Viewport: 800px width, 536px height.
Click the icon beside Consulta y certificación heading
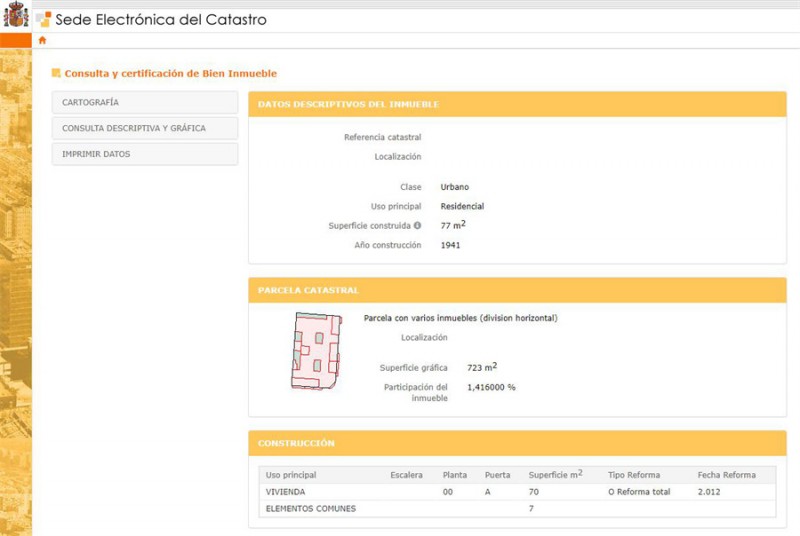click(56, 73)
